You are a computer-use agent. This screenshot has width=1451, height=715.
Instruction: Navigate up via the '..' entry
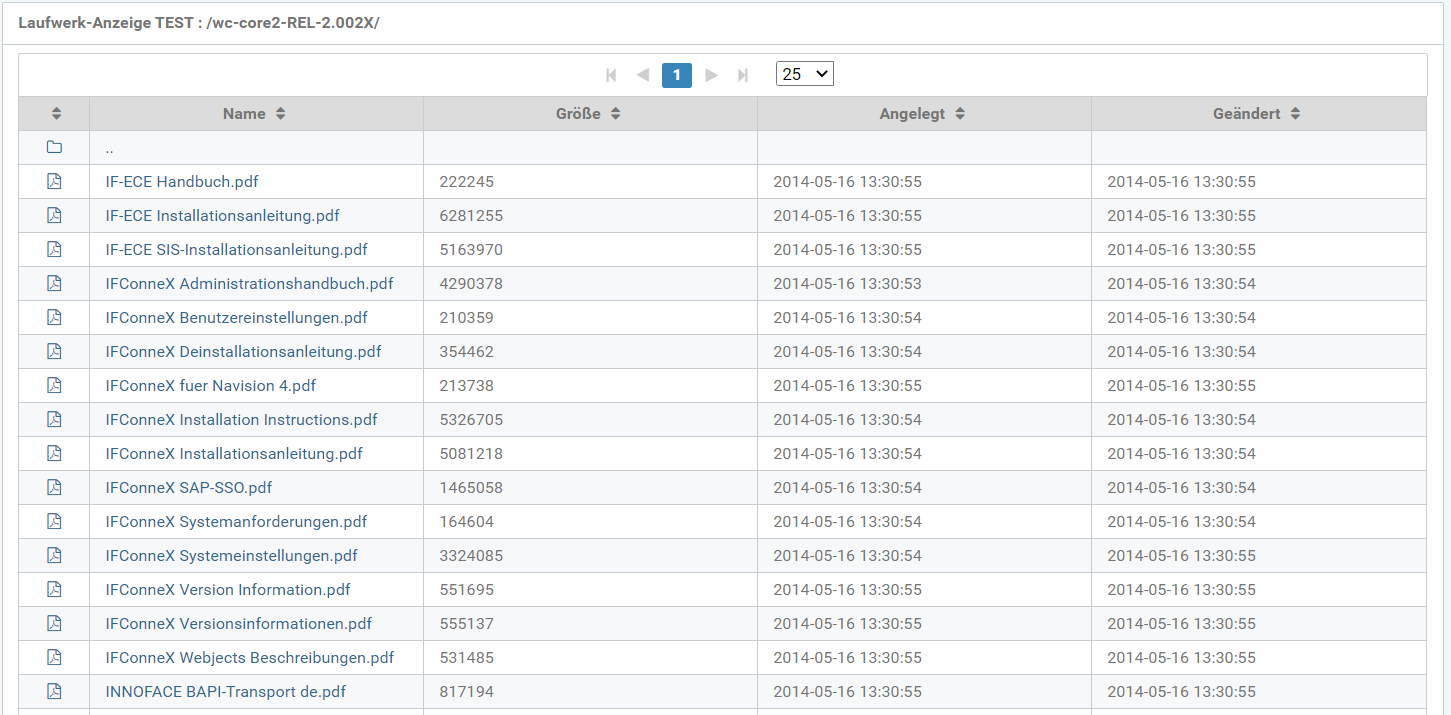[109, 149]
